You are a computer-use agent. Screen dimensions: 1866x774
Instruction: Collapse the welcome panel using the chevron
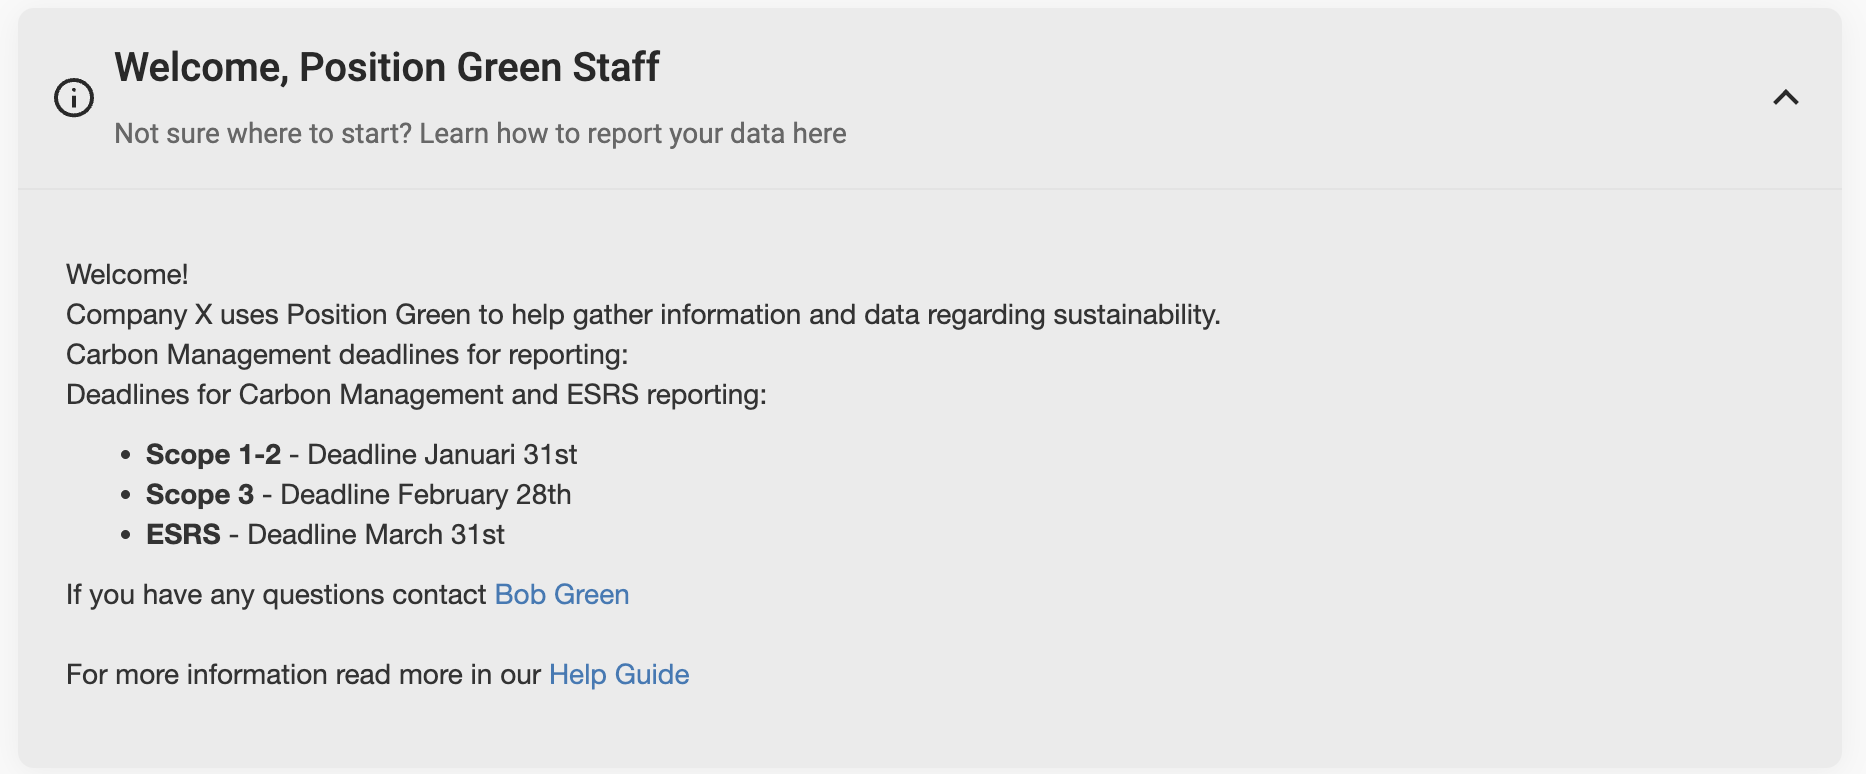point(1785,98)
